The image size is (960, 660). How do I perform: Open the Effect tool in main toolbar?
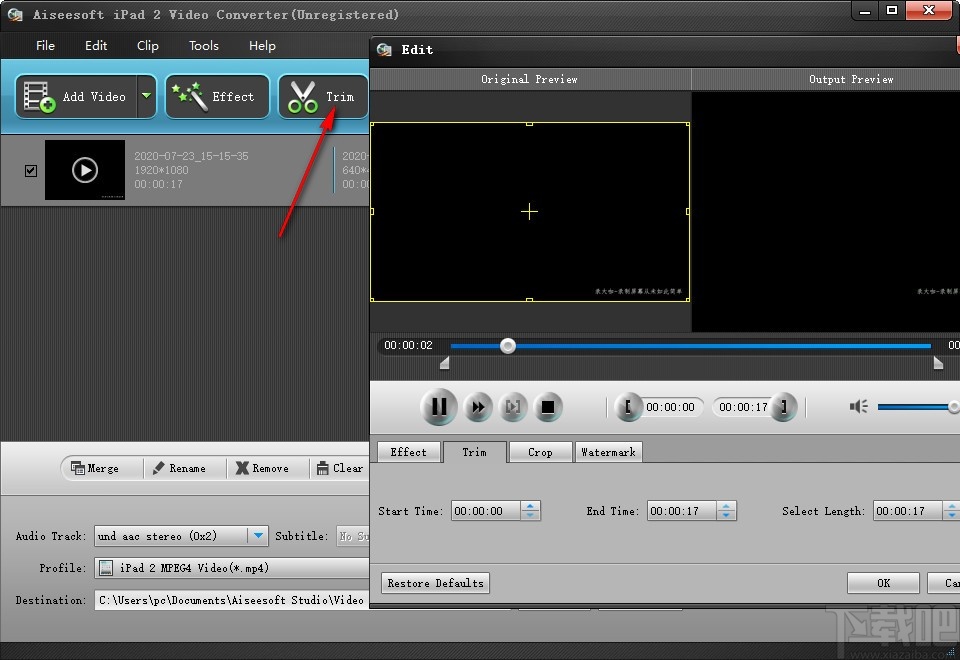pos(217,97)
